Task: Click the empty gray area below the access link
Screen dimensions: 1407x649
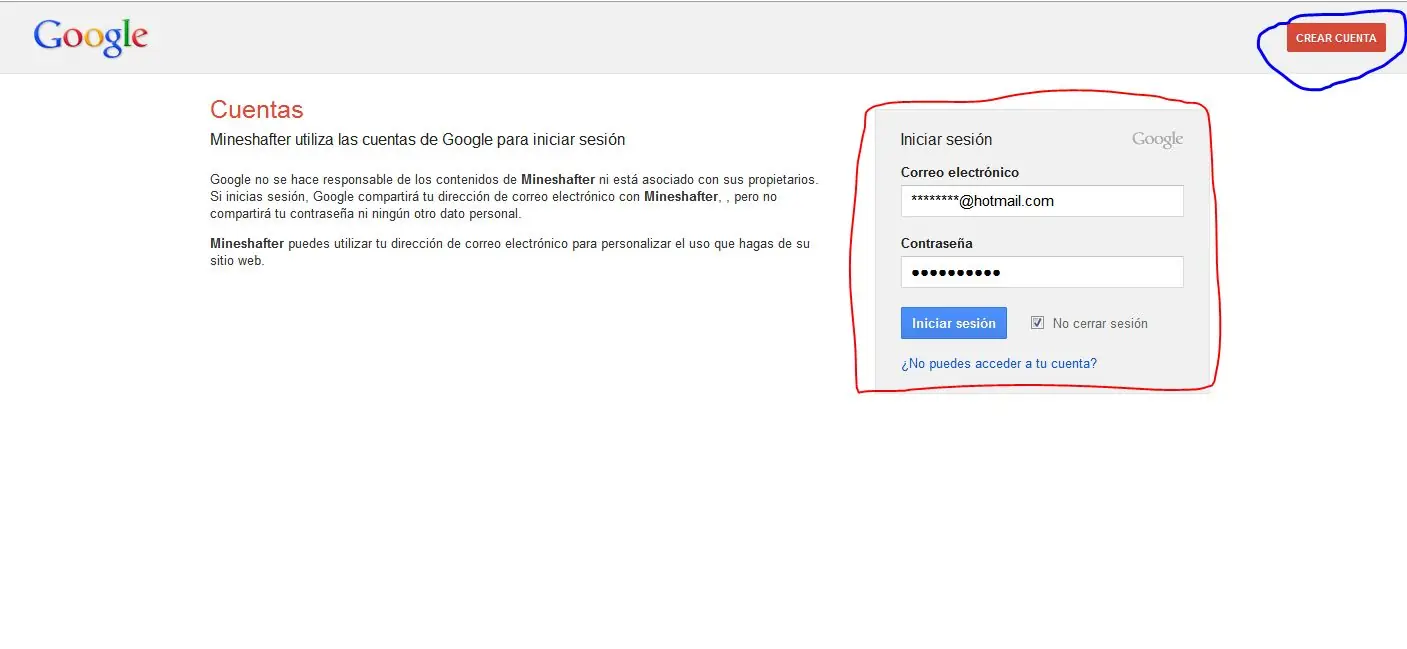Action: pyautogui.click(x=1042, y=382)
